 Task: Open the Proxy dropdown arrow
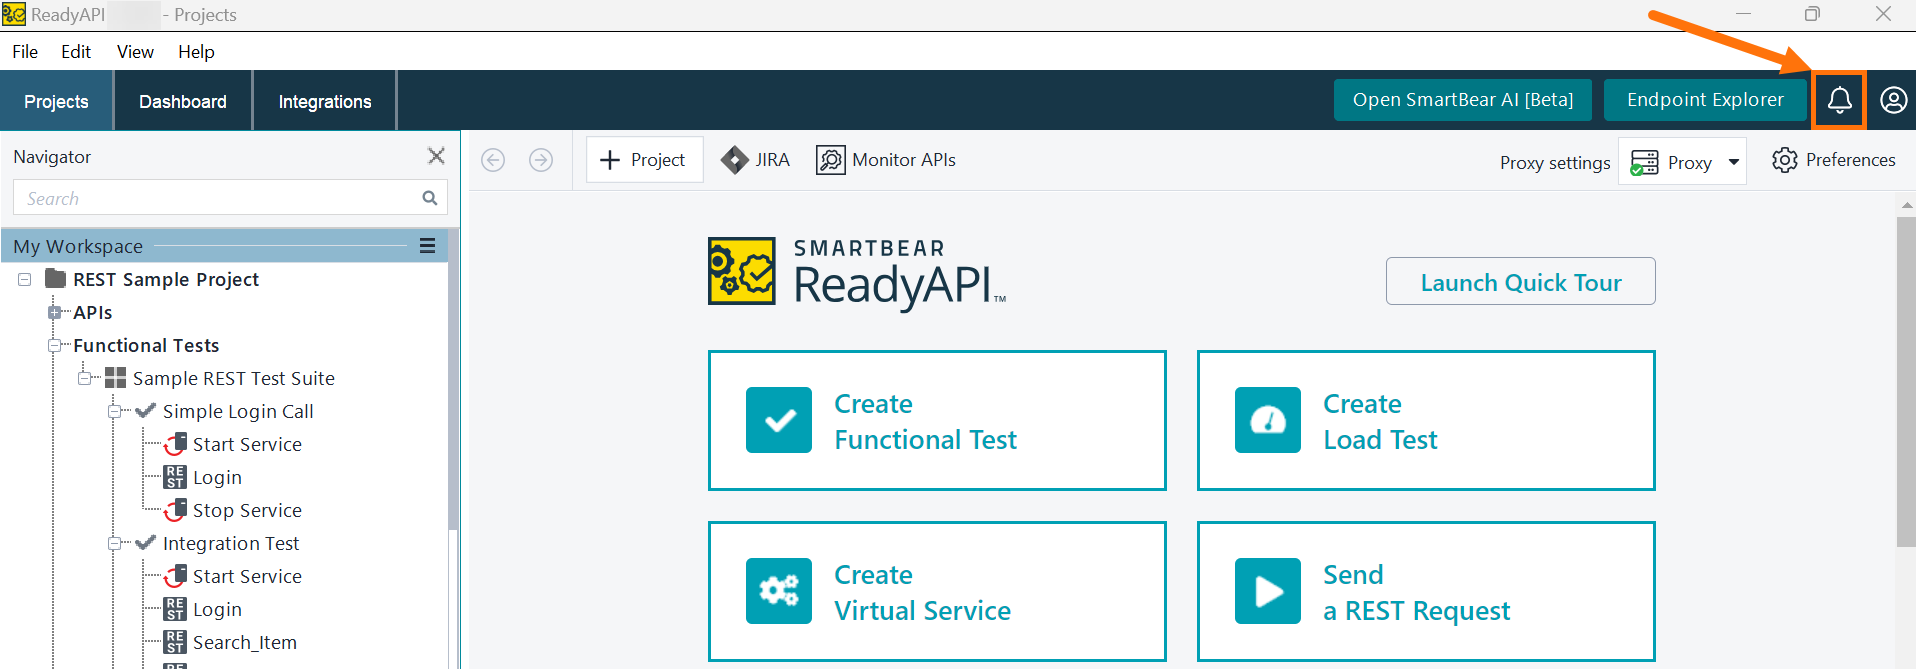pos(1734,162)
